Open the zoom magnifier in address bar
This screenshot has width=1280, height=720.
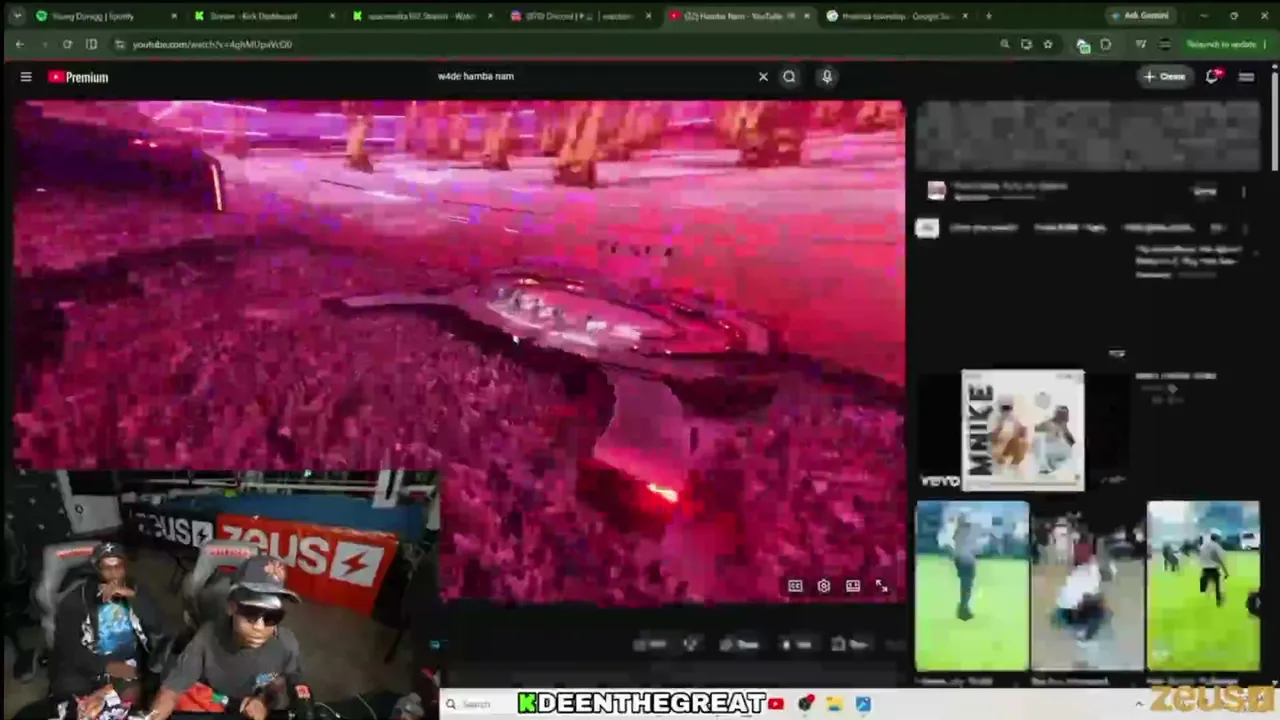point(1004,44)
